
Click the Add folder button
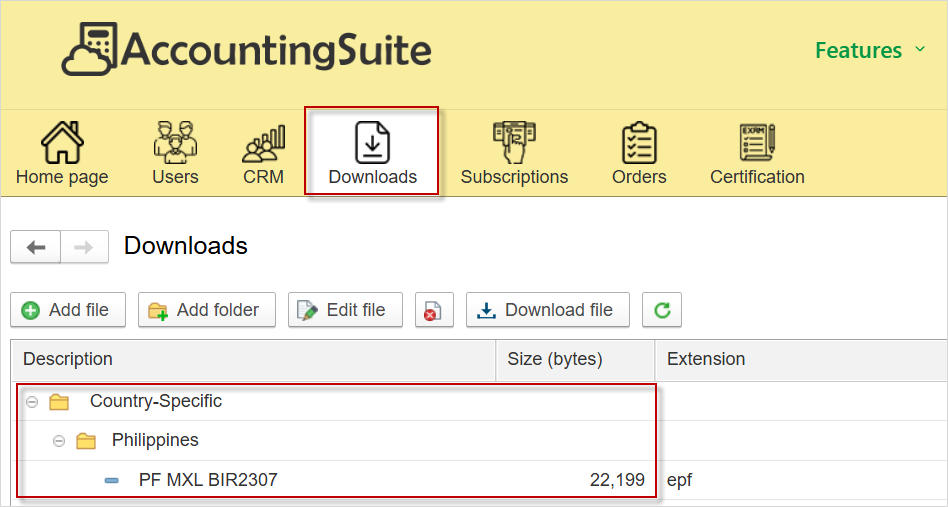pyautogui.click(x=204, y=310)
